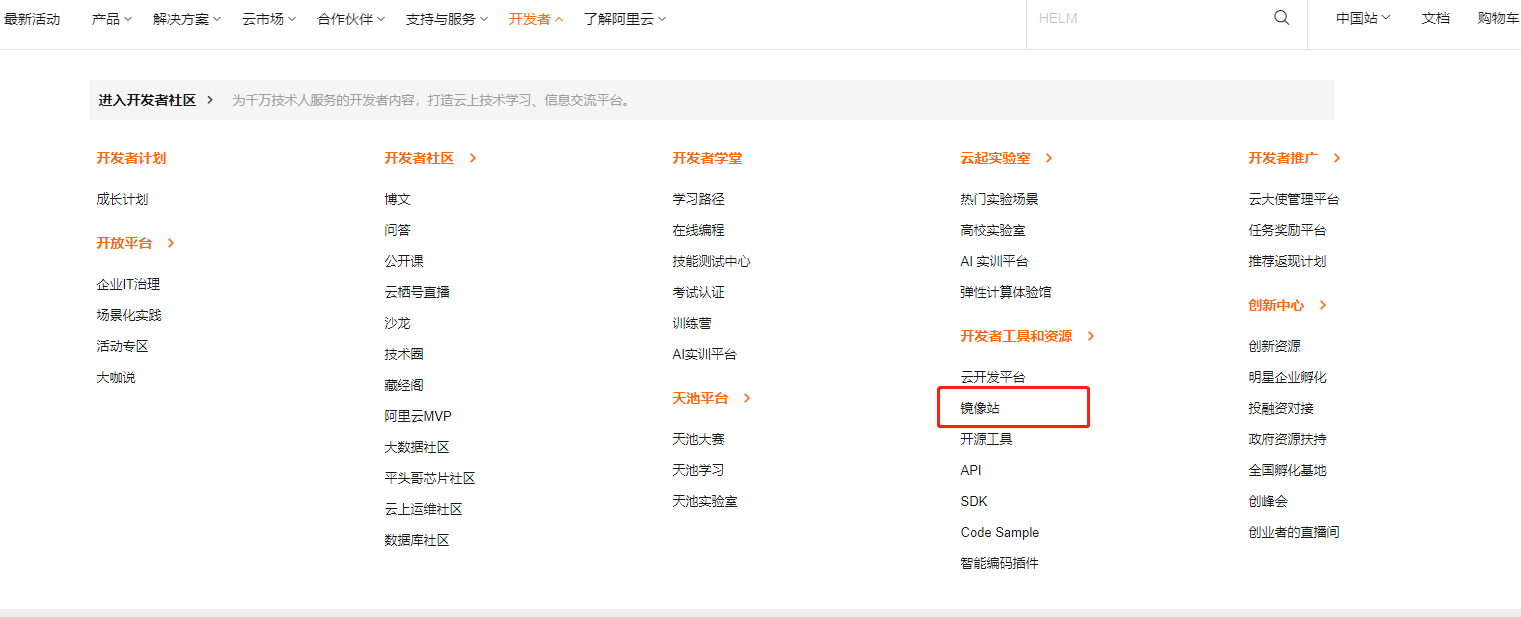Open 博文 in developer community
The width and height of the screenshot is (1521, 617).
(398, 199)
